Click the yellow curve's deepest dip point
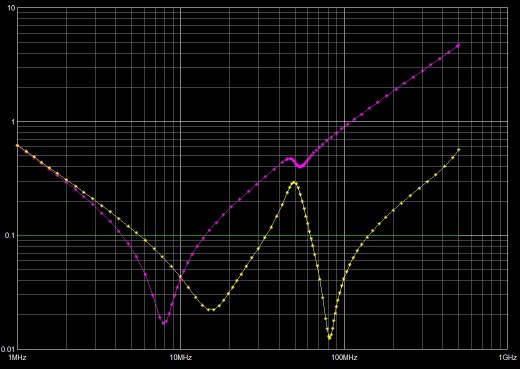 tap(329, 338)
